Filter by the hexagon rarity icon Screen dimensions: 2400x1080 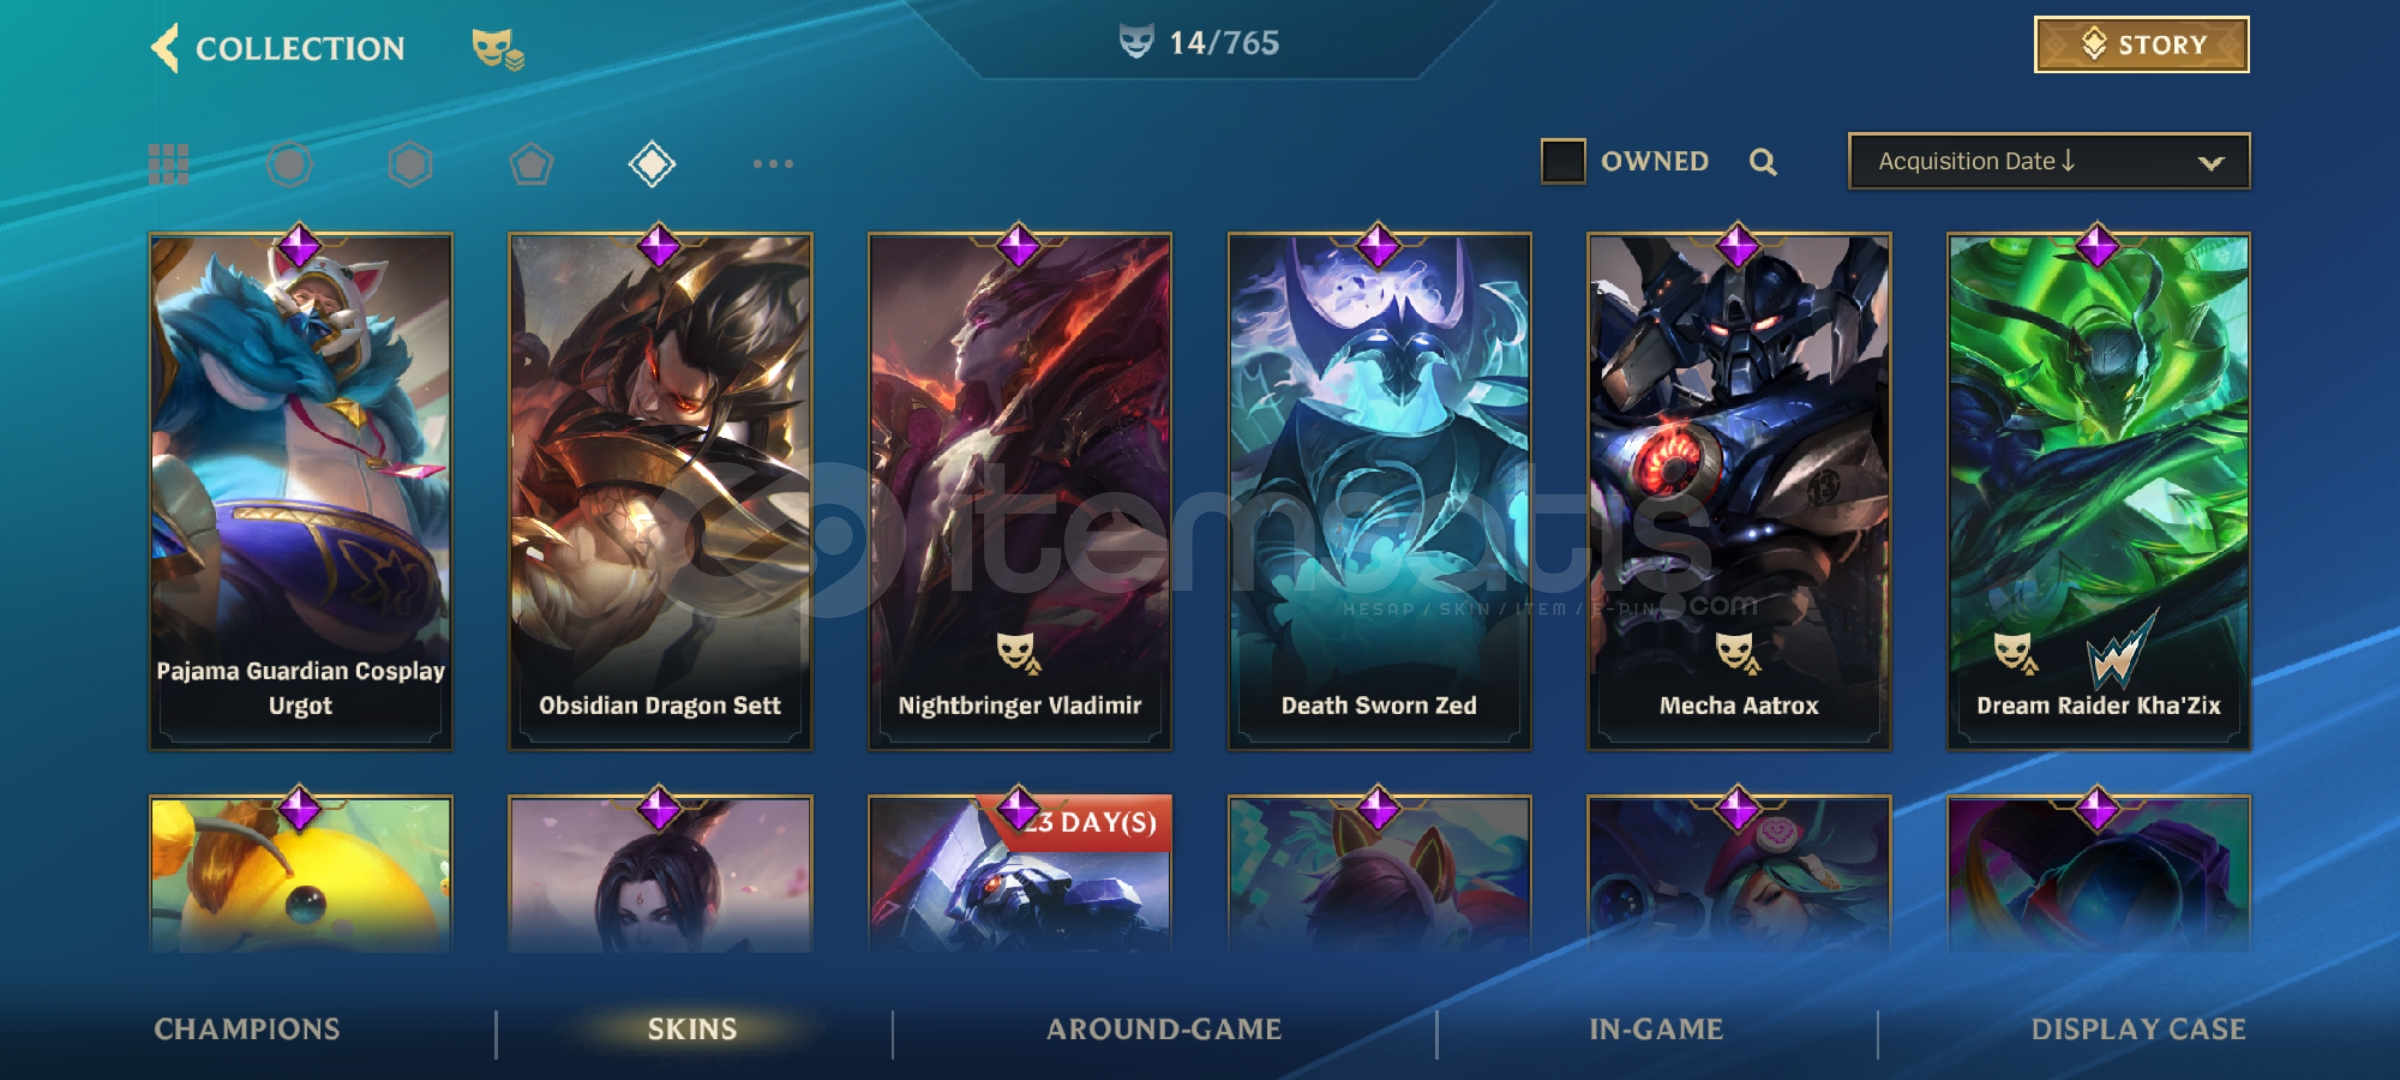click(410, 164)
